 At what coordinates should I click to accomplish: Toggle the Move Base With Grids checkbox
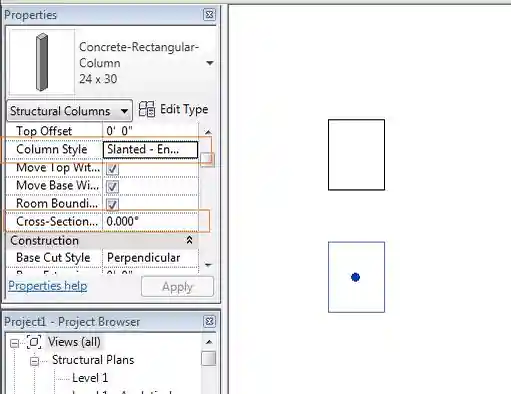112,186
